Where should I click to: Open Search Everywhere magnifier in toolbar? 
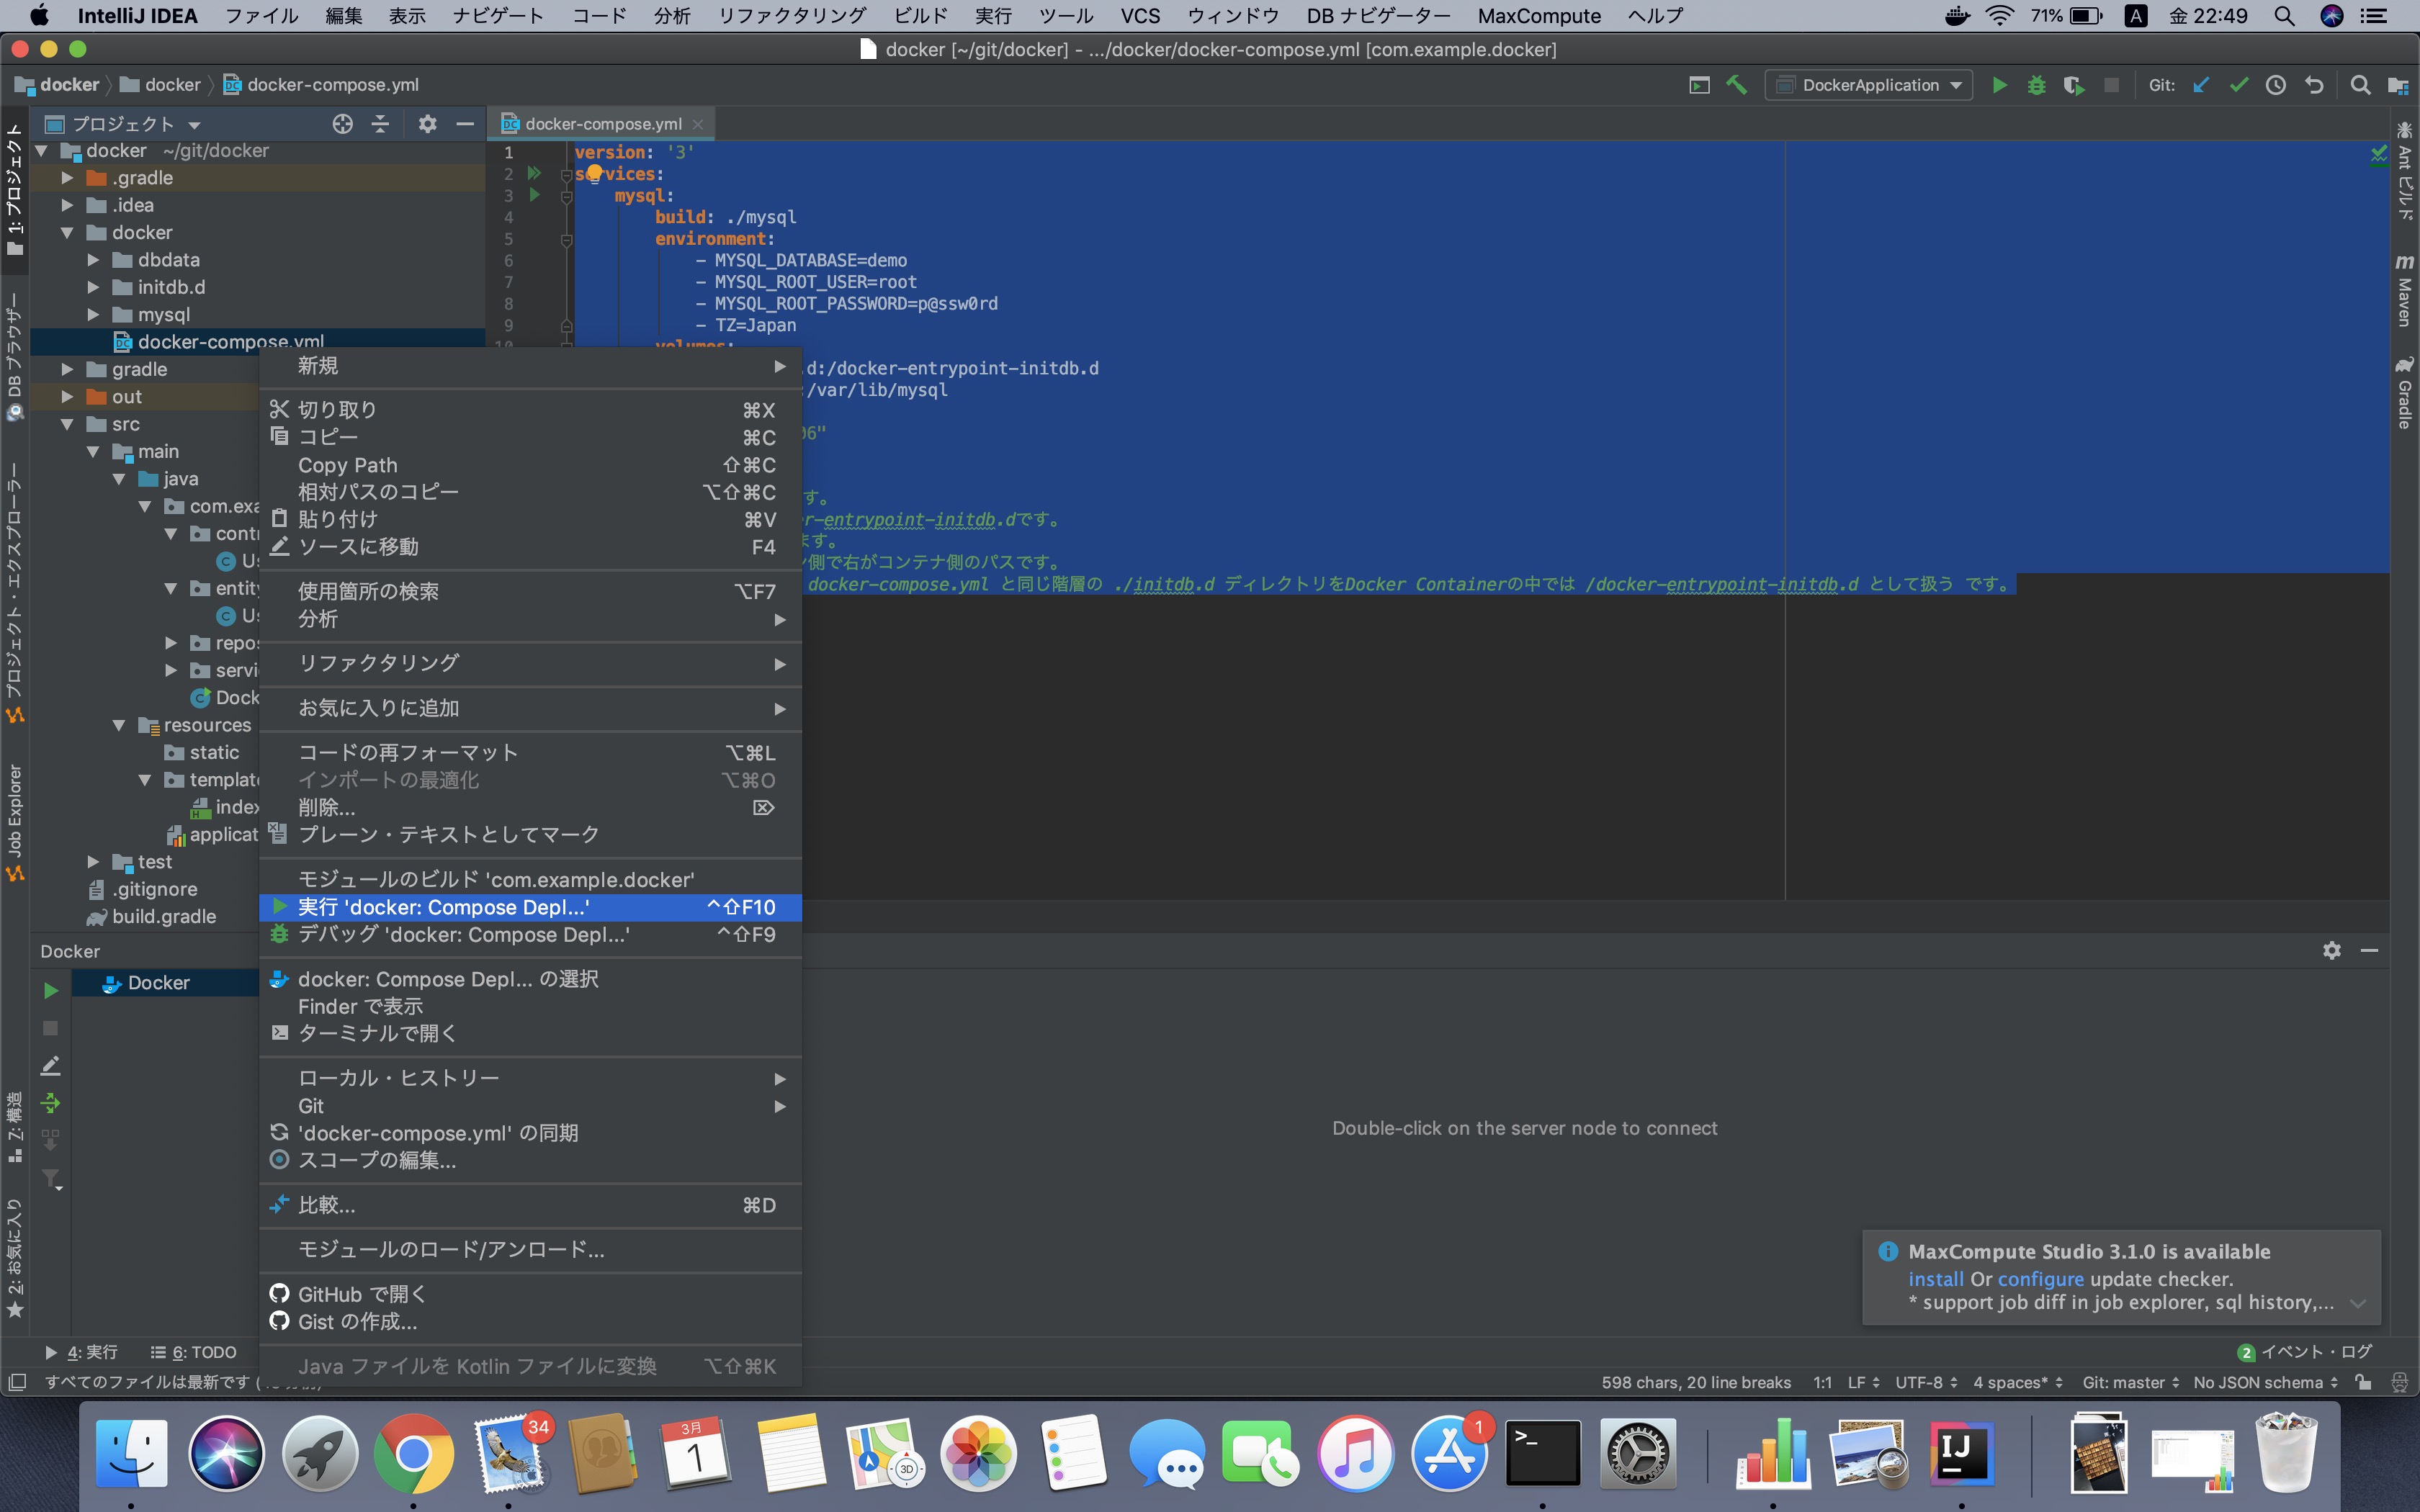(x=2360, y=85)
